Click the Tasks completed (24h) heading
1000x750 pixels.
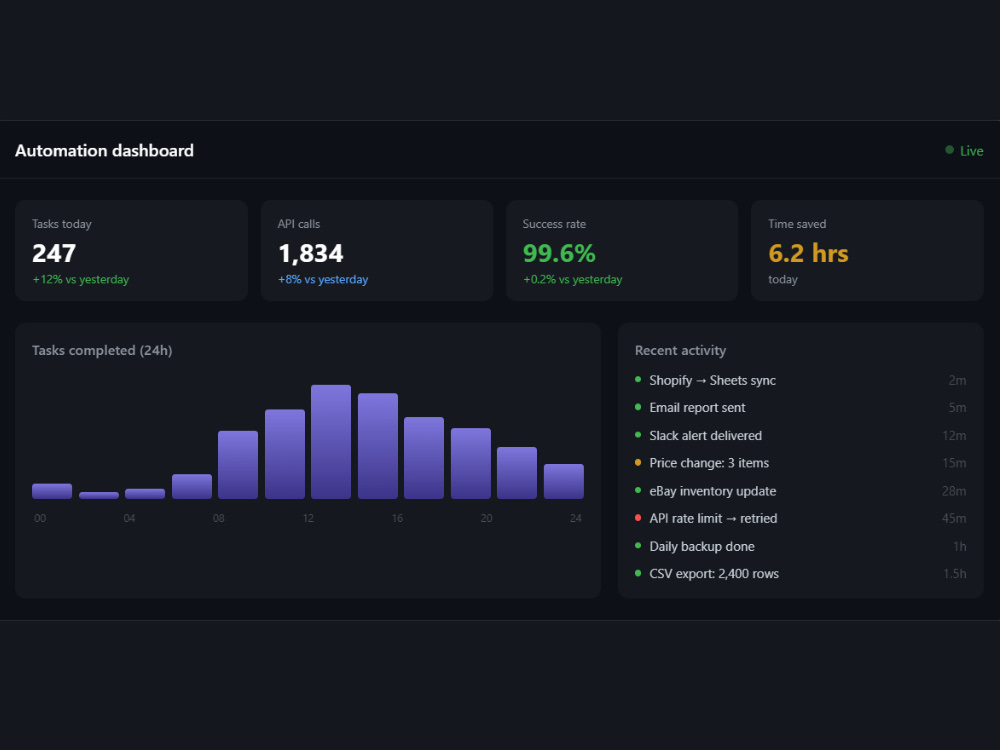click(102, 350)
